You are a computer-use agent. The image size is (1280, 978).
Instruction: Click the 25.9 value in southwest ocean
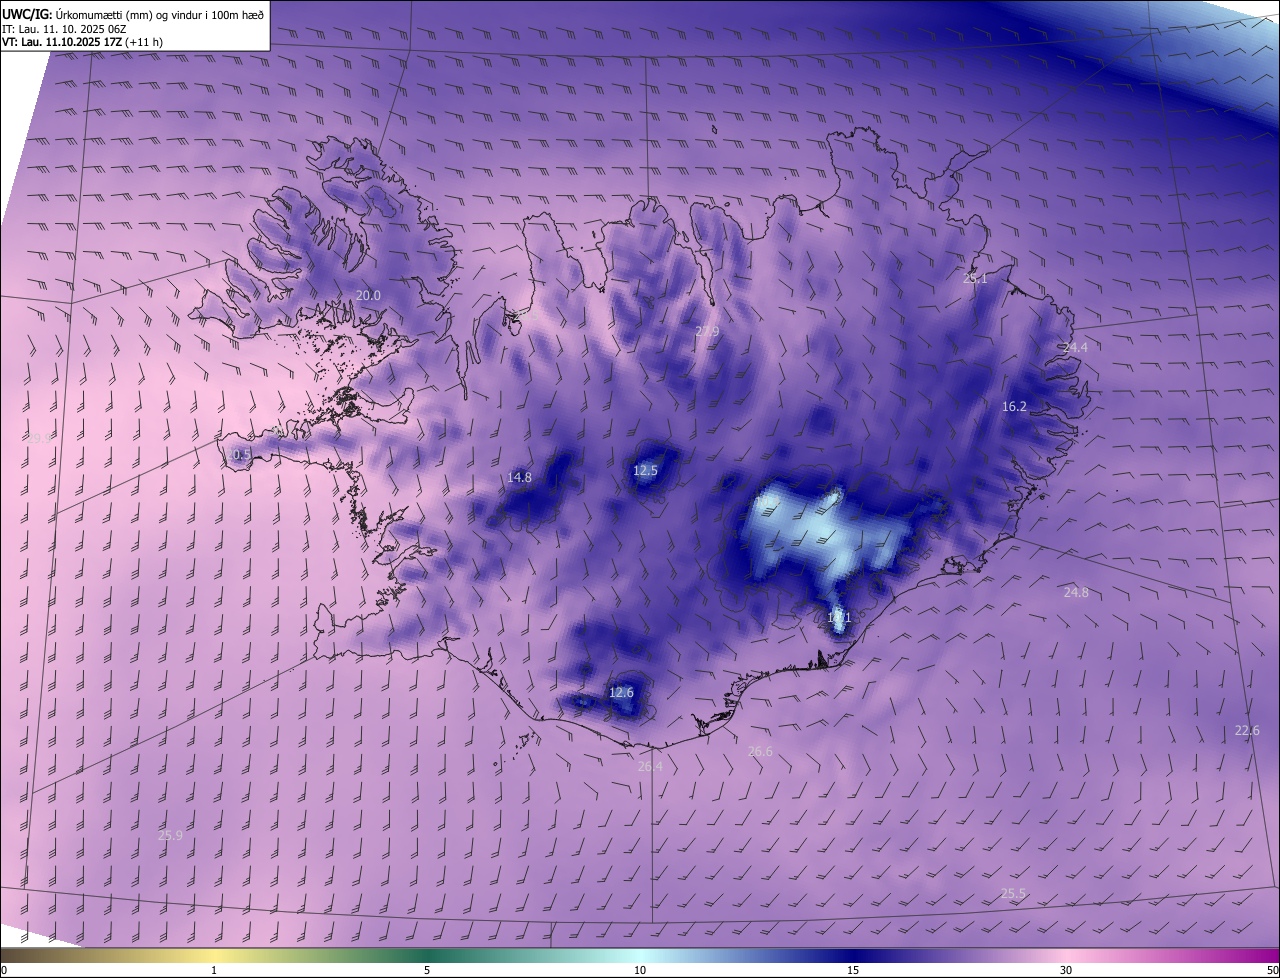click(x=171, y=835)
